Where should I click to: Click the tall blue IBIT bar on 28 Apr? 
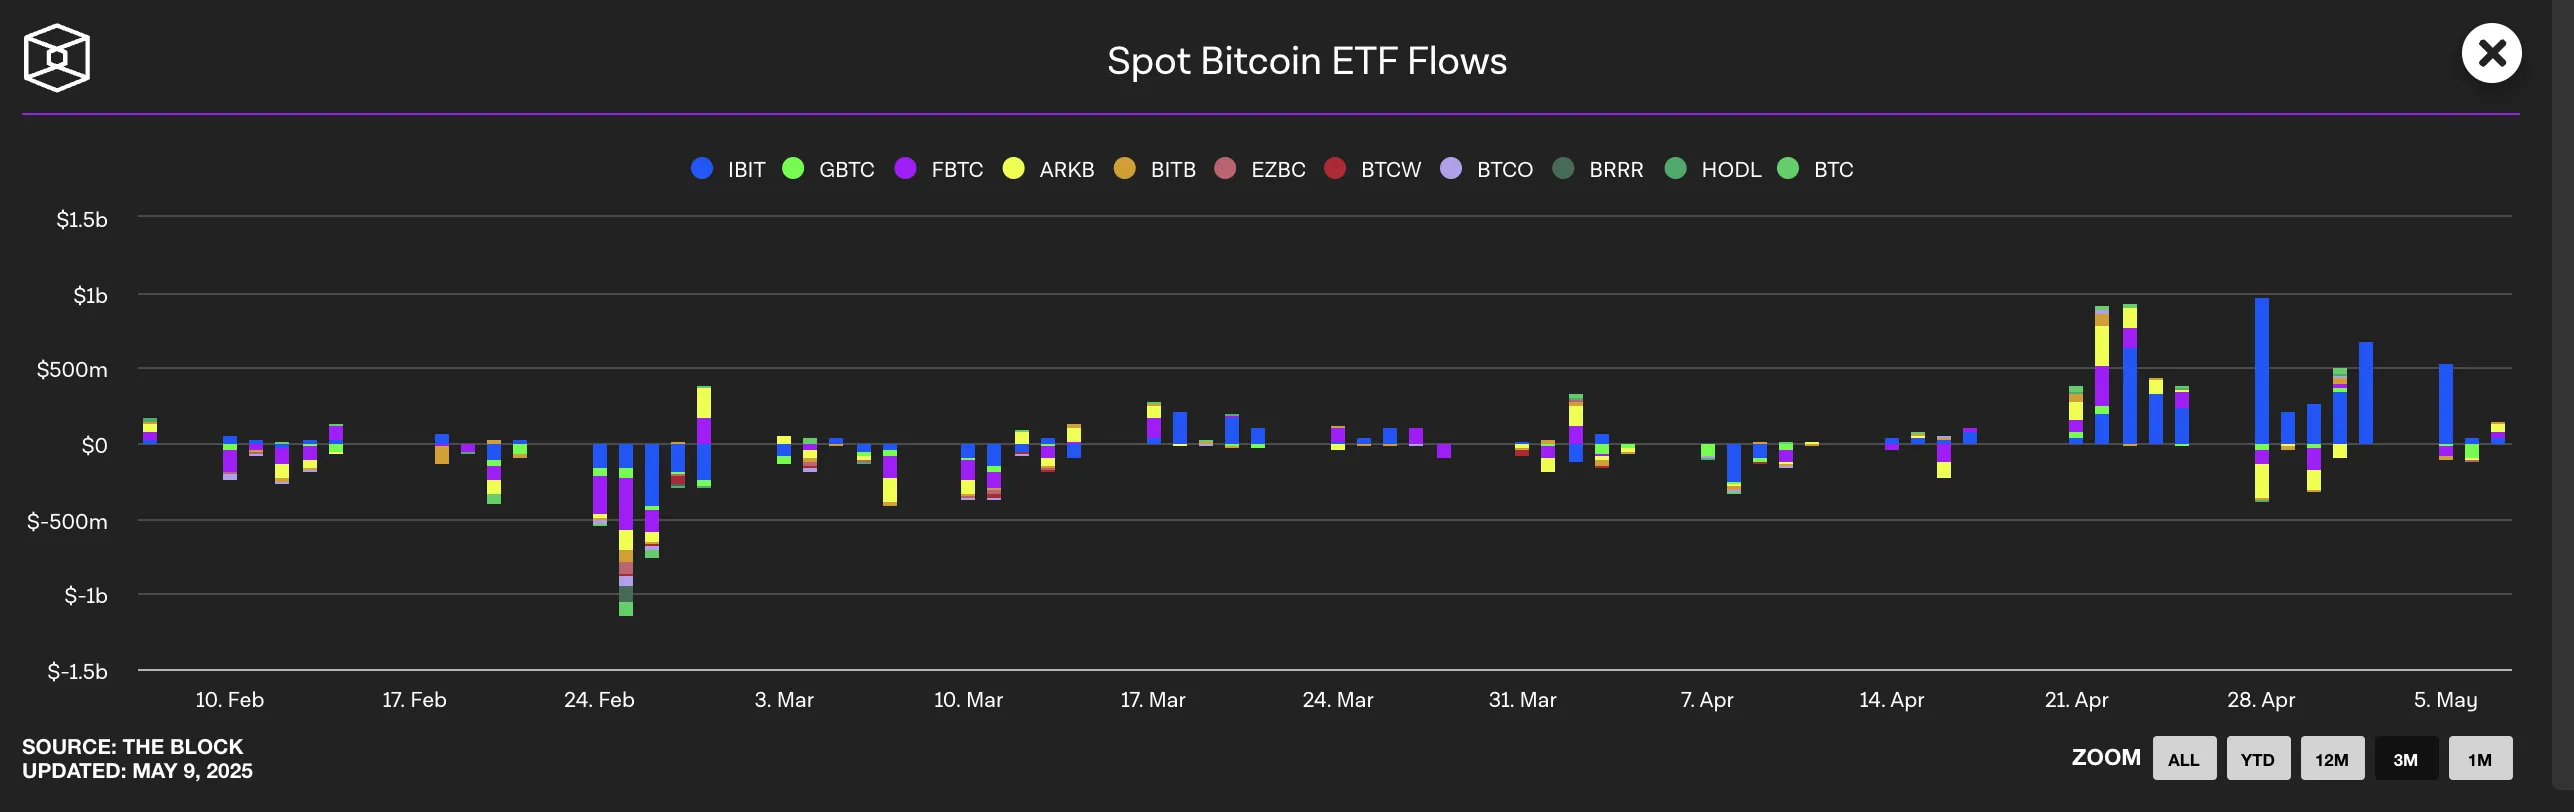coord(2261,371)
